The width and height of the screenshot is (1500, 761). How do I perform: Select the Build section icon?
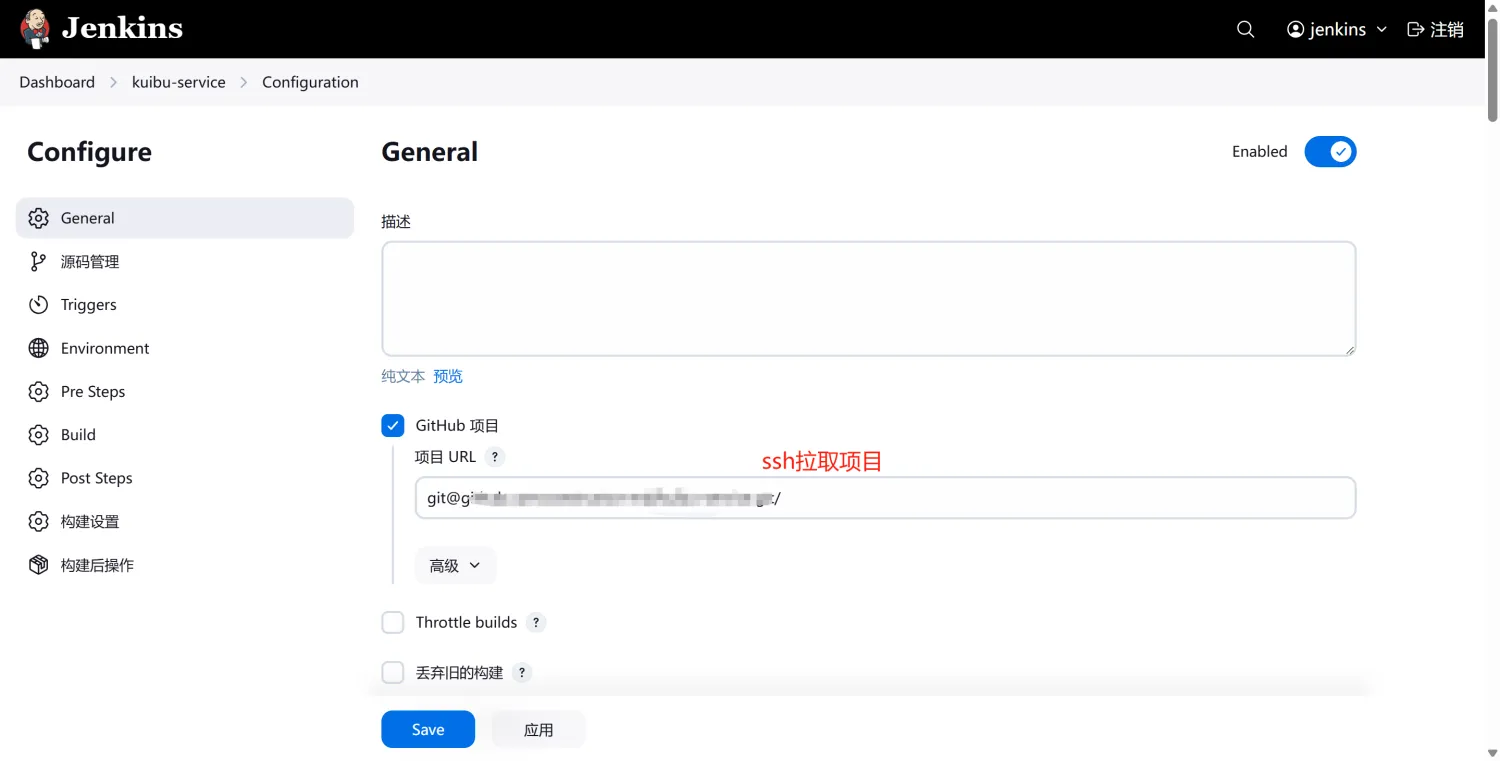38,434
